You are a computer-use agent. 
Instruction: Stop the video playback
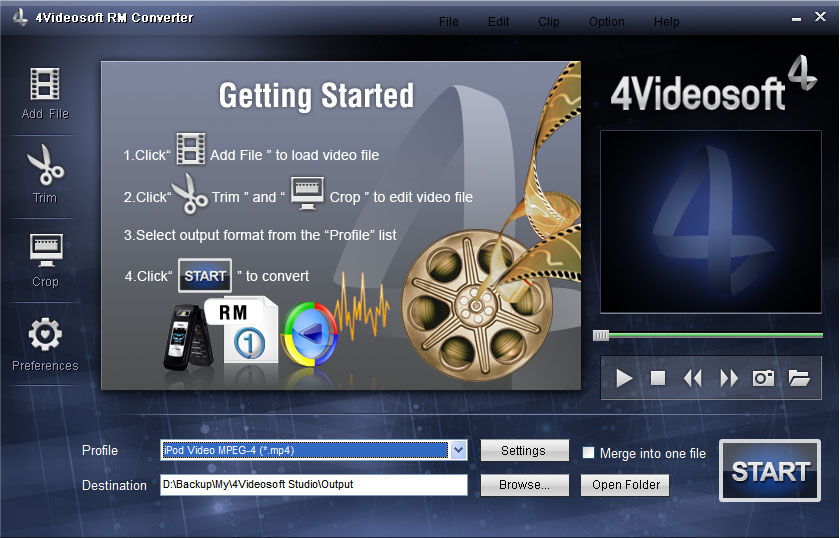(658, 378)
